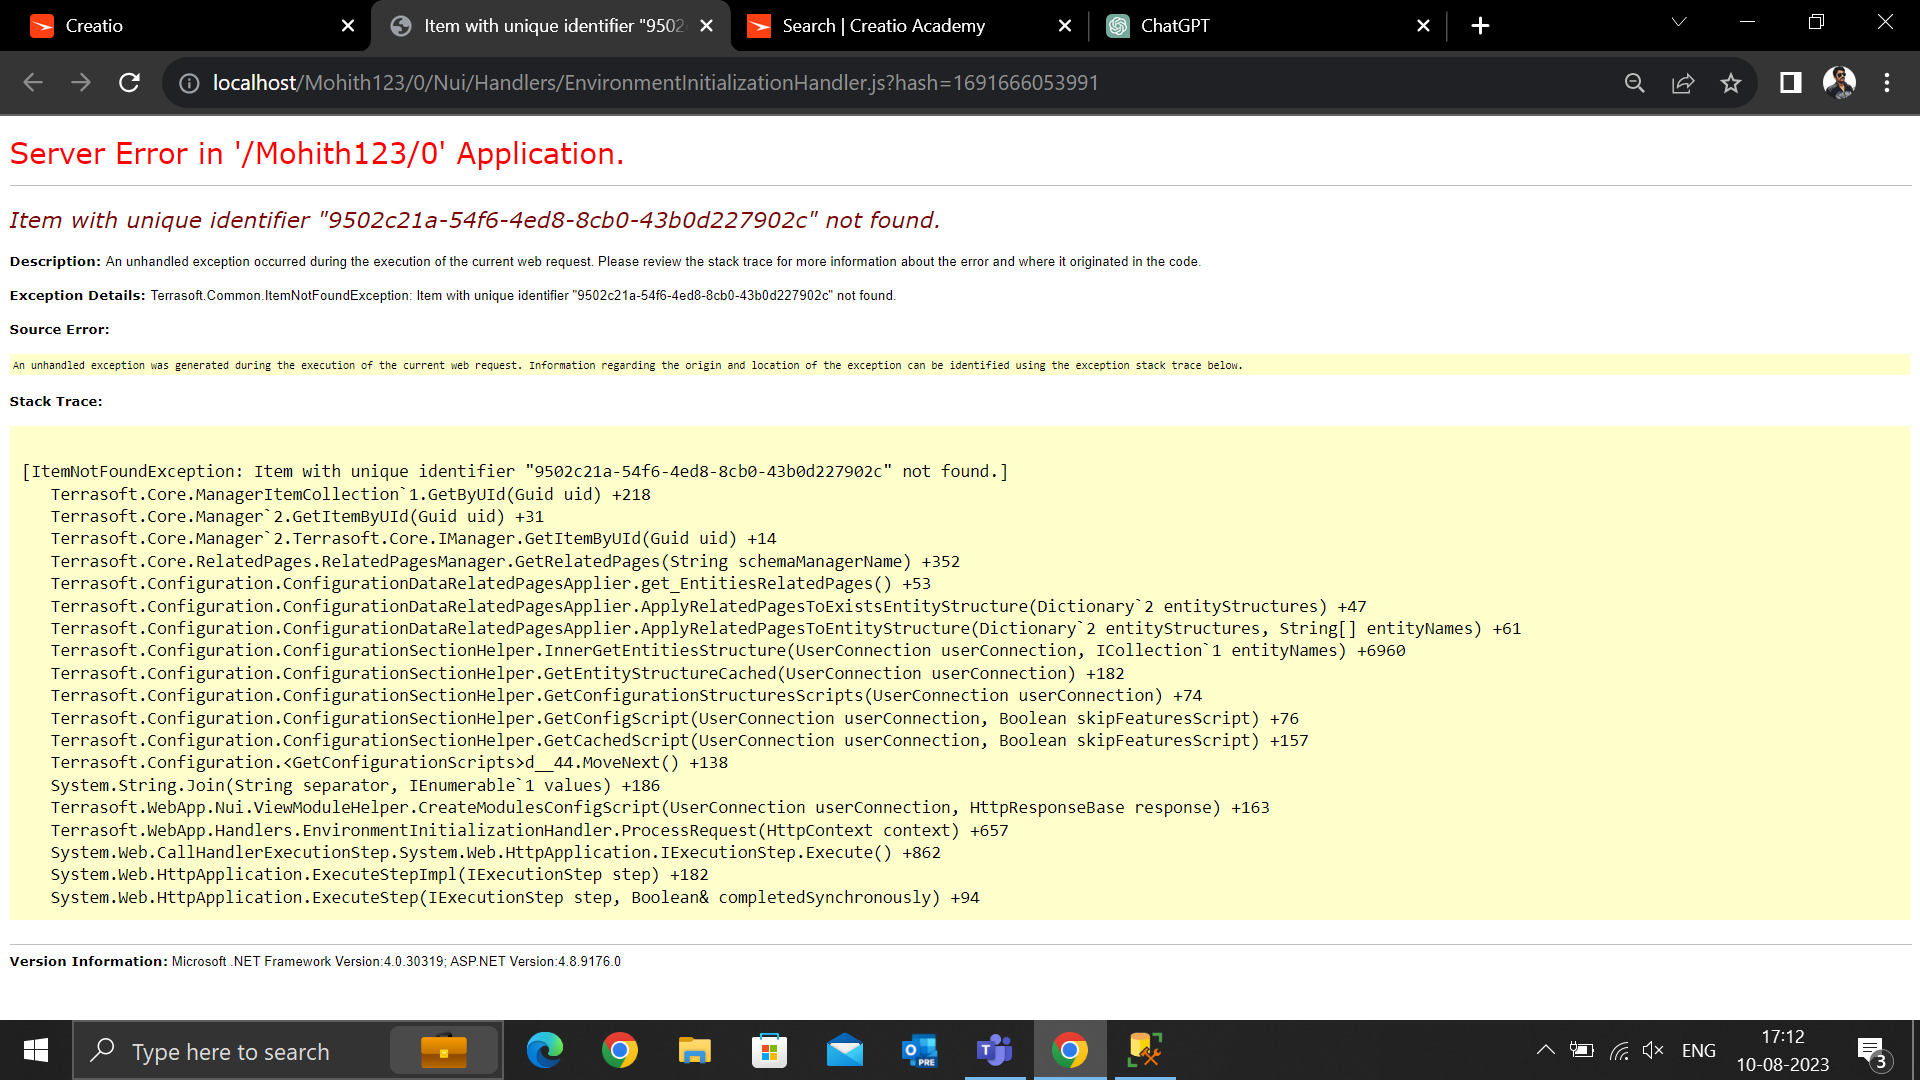Open notification center with 3 alerts
Screen dimensions: 1920x1080
[x=1873, y=1051]
